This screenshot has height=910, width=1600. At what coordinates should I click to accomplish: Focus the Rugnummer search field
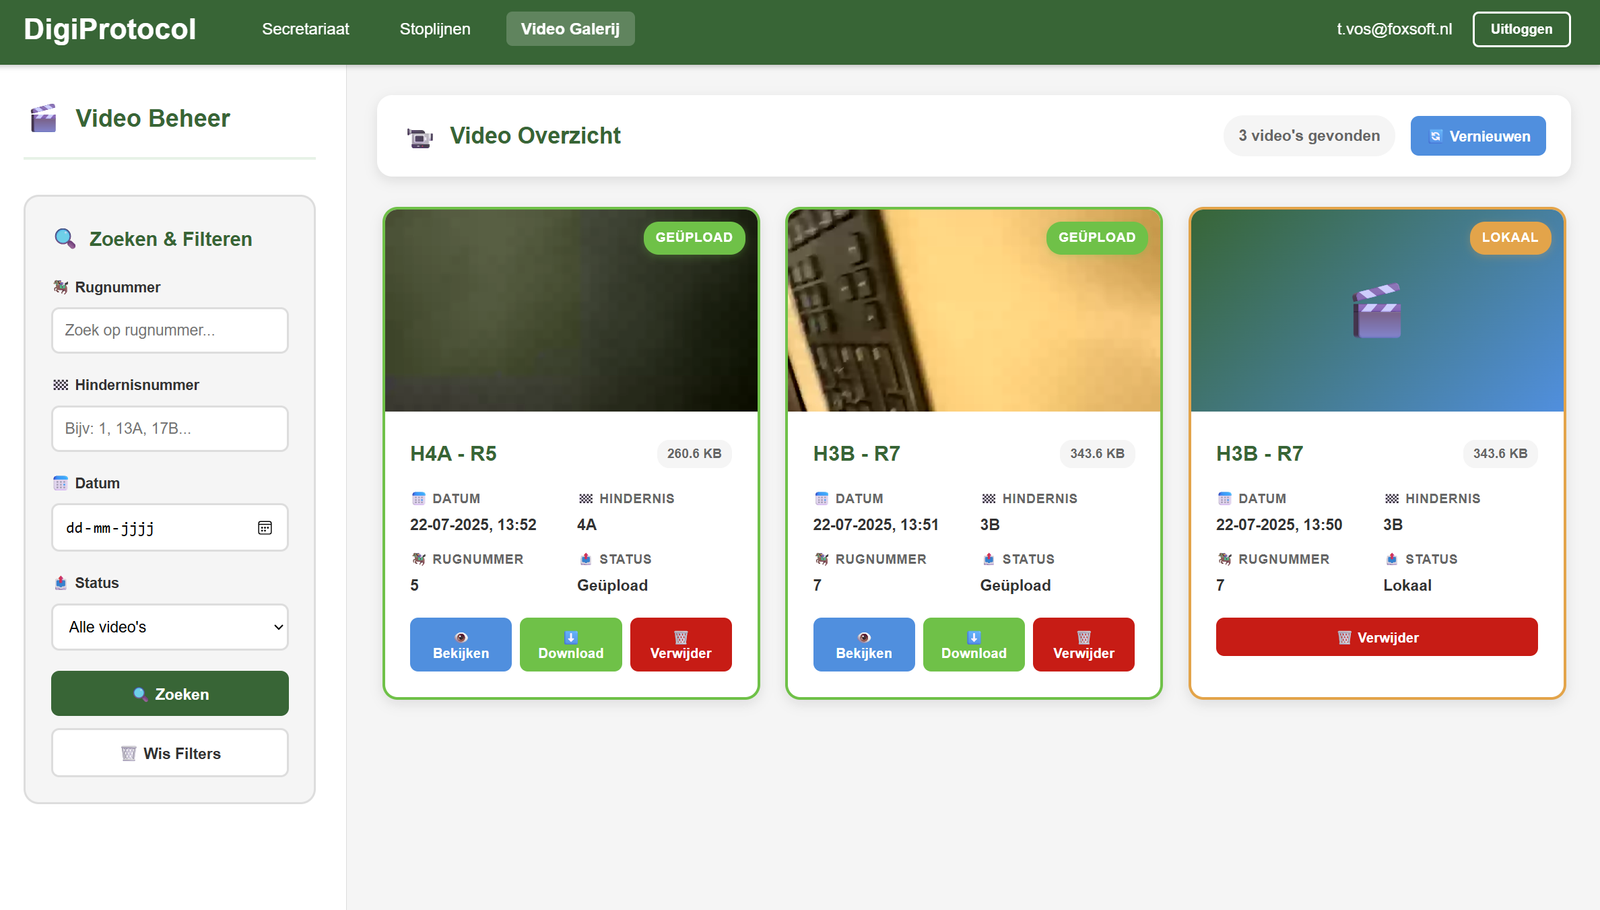pos(170,330)
